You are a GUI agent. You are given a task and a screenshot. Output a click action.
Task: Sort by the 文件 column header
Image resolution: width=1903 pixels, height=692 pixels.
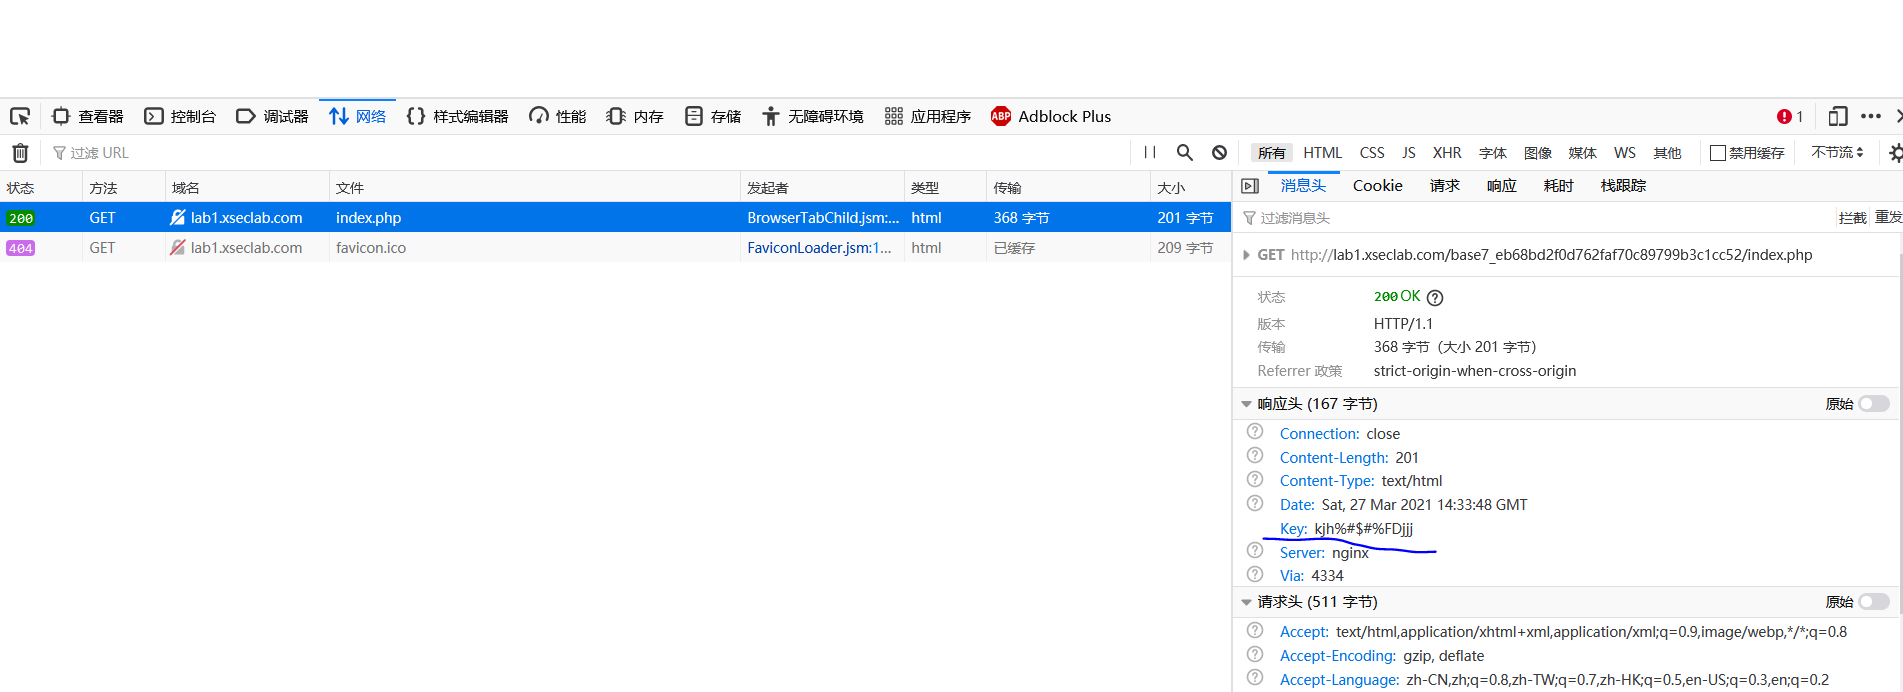535,187
